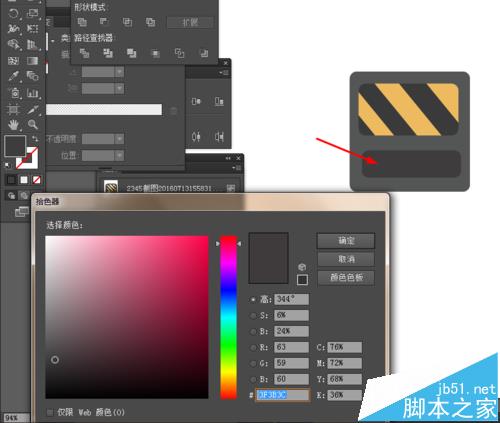
Task: Collapse the layers panel with double arrows
Action: coord(228,158)
